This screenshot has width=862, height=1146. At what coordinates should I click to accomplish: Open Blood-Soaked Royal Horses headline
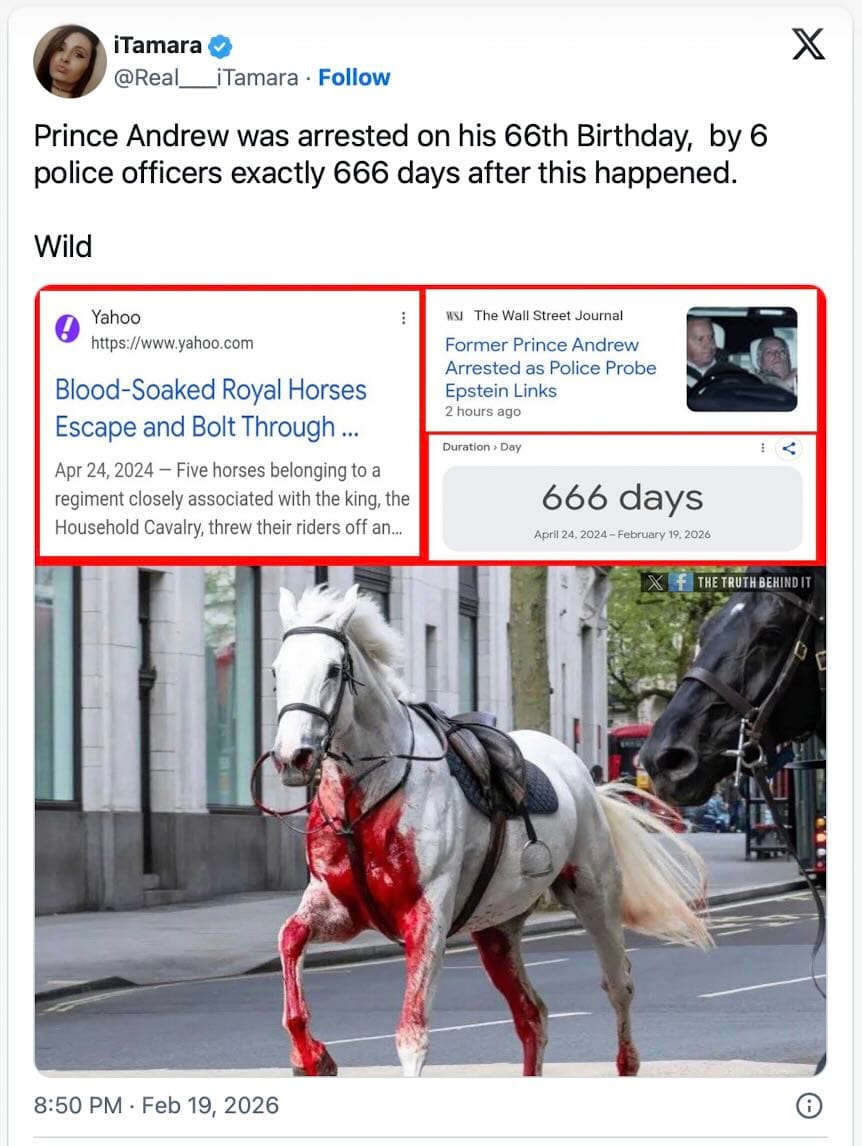tap(211, 409)
